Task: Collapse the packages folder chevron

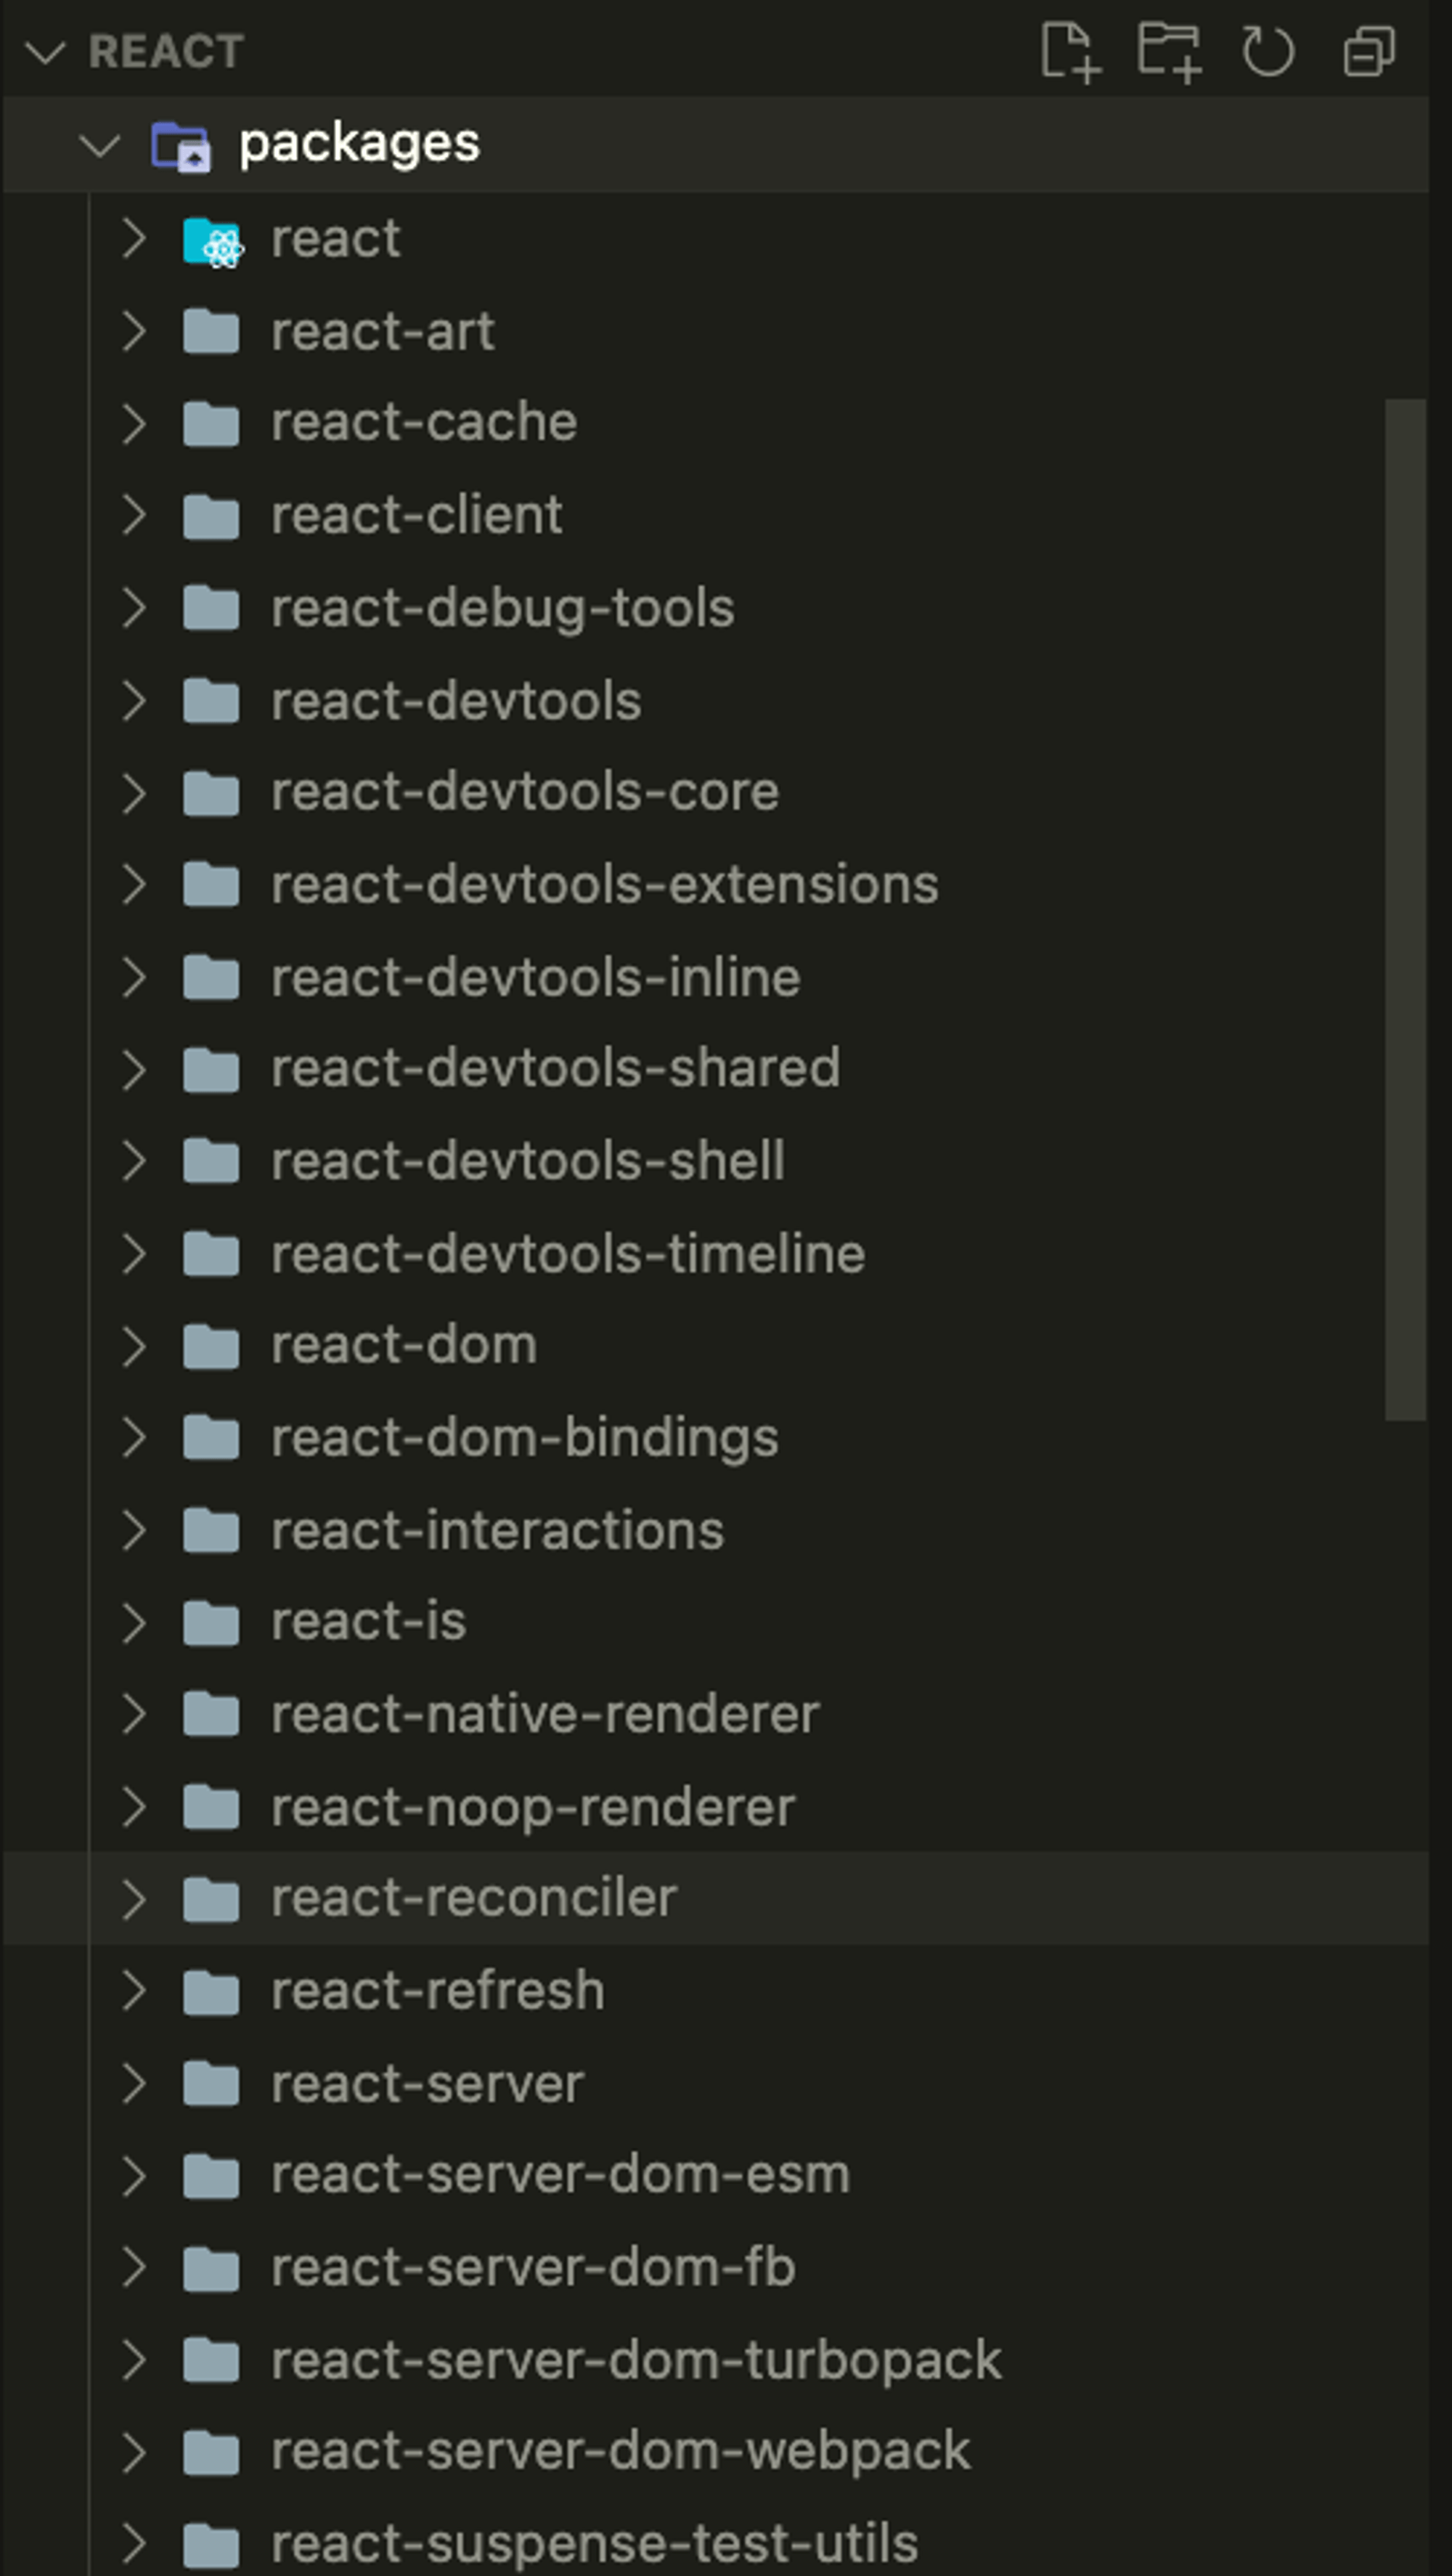Action: pyautogui.click(x=100, y=146)
